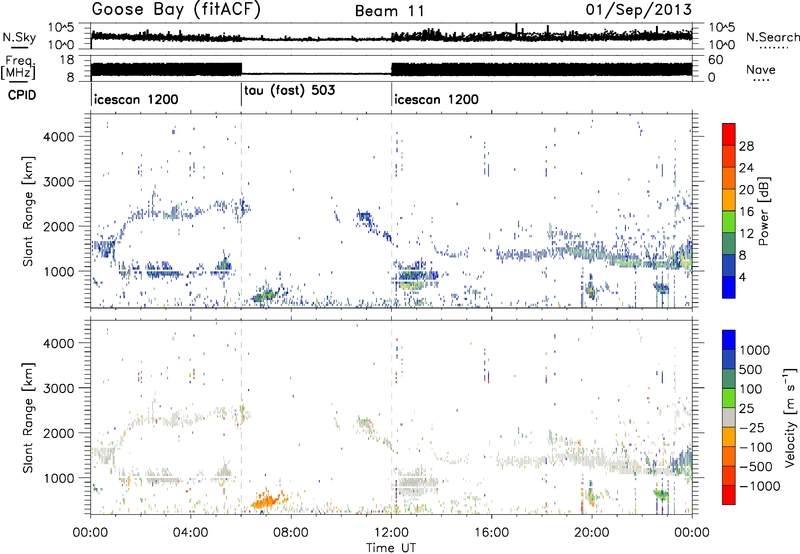Click the 'Velocity [m s-1]' colorbar label
The height and width of the screenshot is (554, 800).
[x=790, y=417]
